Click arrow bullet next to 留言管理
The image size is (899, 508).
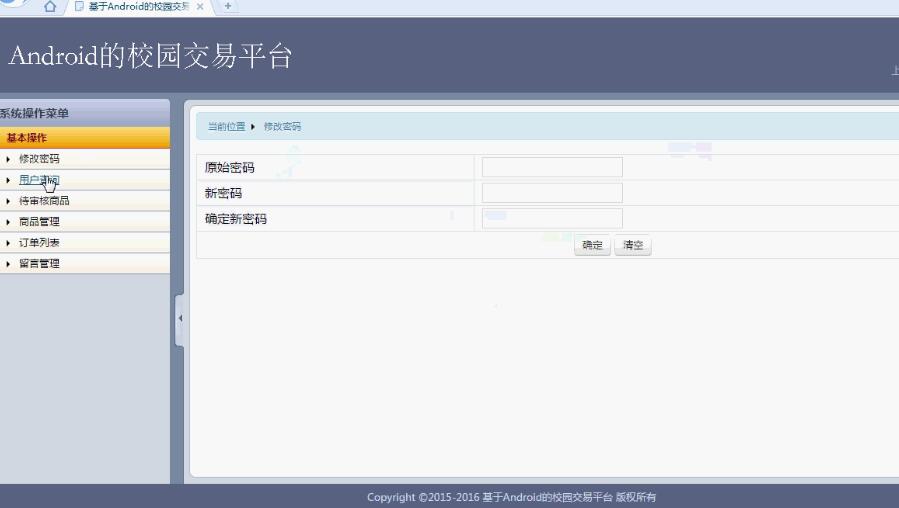click(x=8, y=264)
